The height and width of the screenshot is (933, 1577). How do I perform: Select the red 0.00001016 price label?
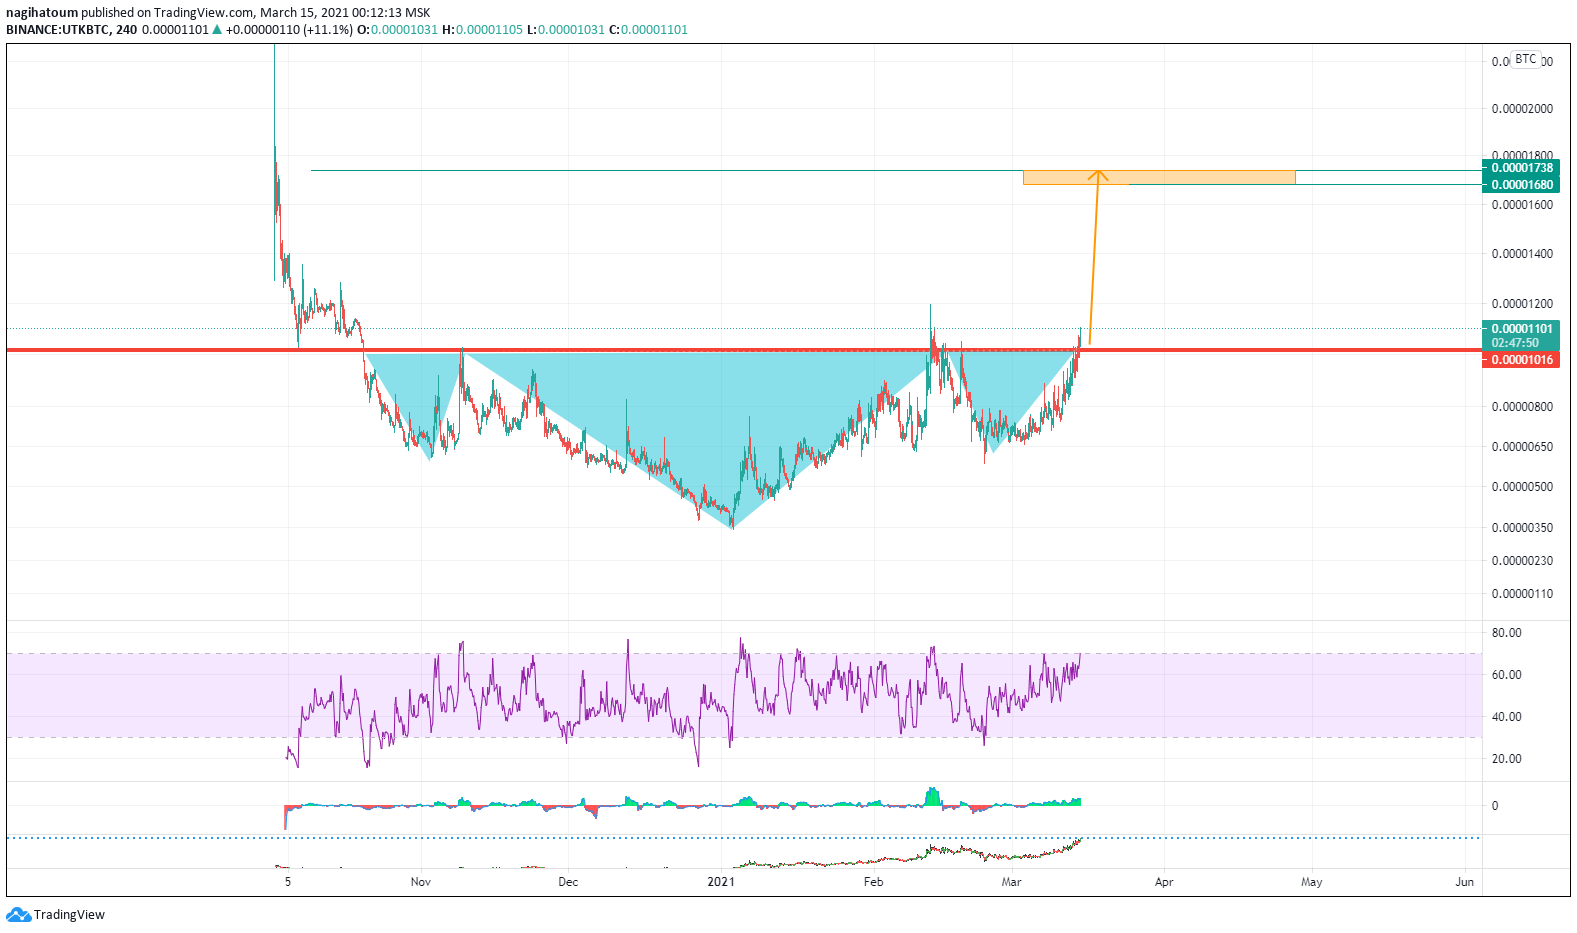[x=1520, y=360]
